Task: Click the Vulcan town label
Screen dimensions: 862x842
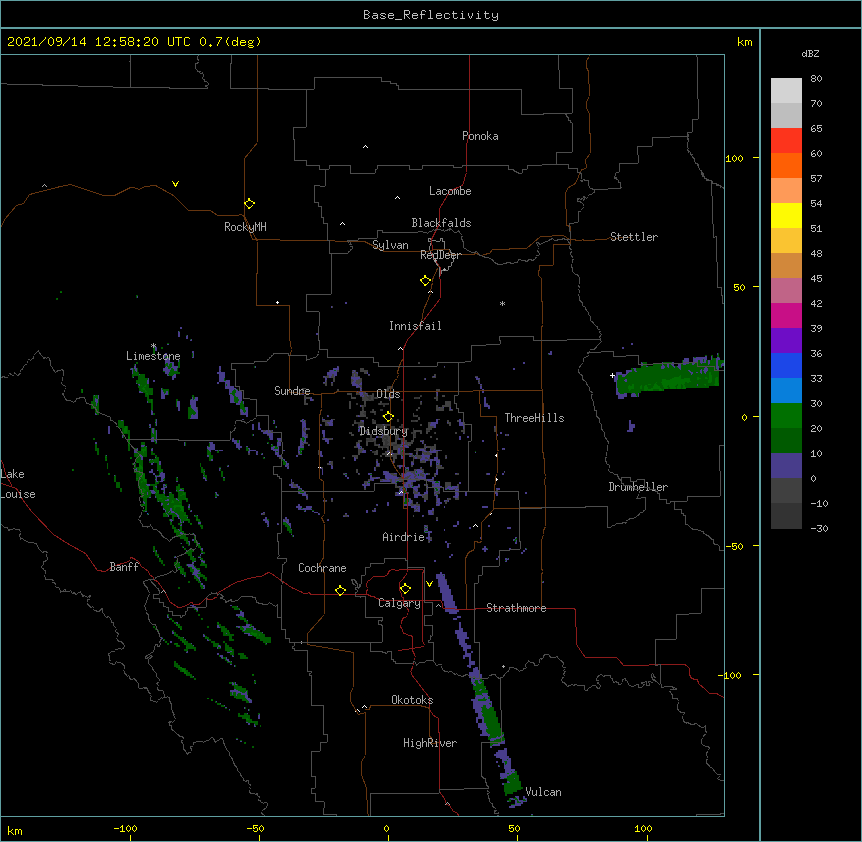Action: point(543,792)
